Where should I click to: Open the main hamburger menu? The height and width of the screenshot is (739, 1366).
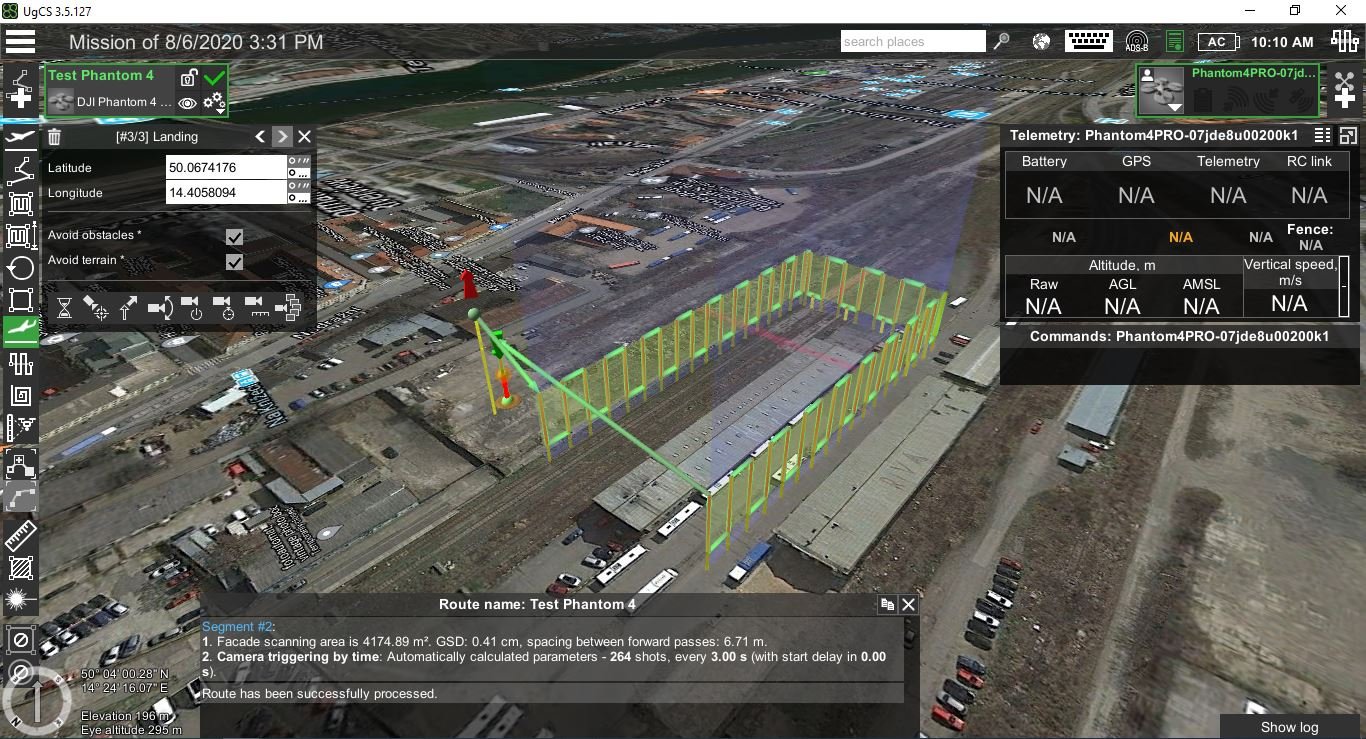coord(20,42)
